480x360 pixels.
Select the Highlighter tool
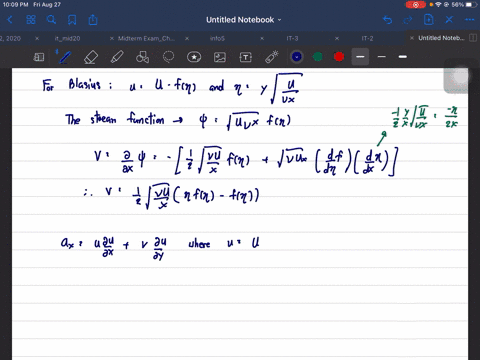click(117, 57)
